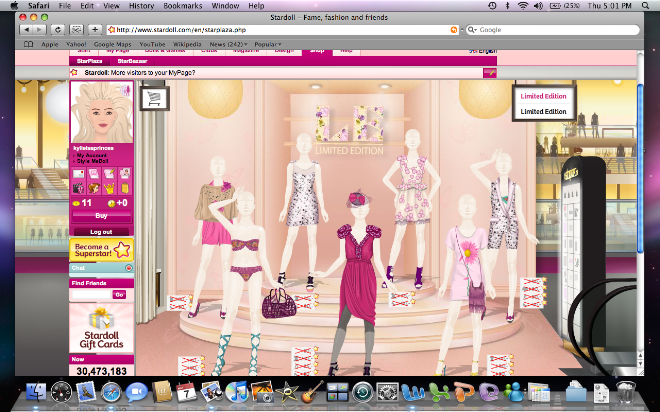This screenshot has width=660, height=412.
Task: Open the shopping cart icon
Action: click(154, 98)
